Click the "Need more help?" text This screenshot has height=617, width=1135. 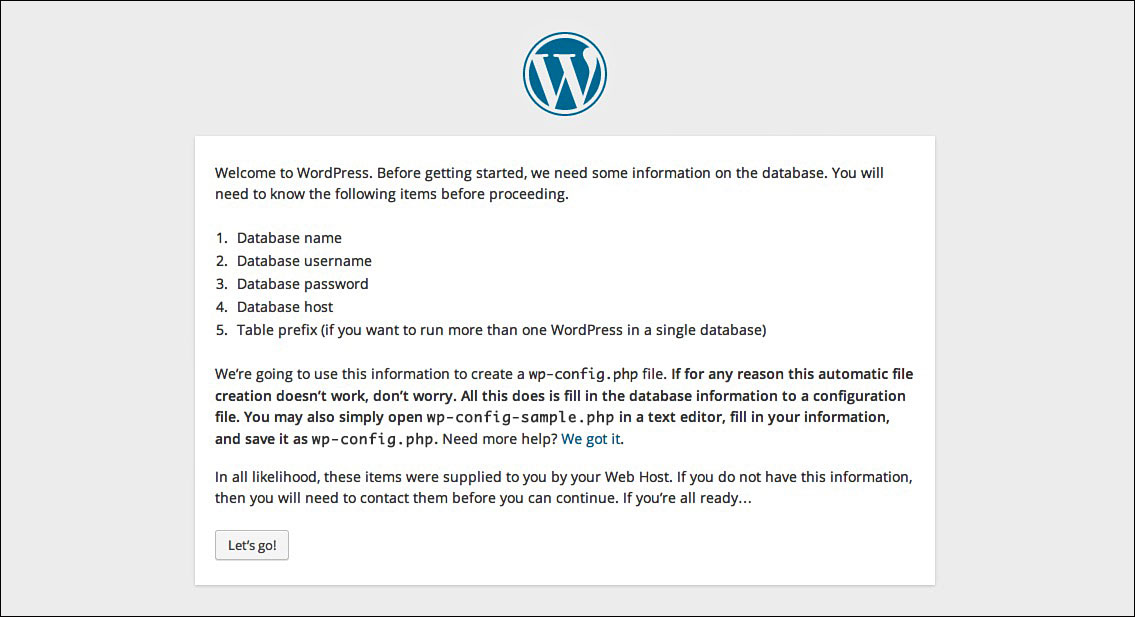pyautogui.click(x=499, y=439)
